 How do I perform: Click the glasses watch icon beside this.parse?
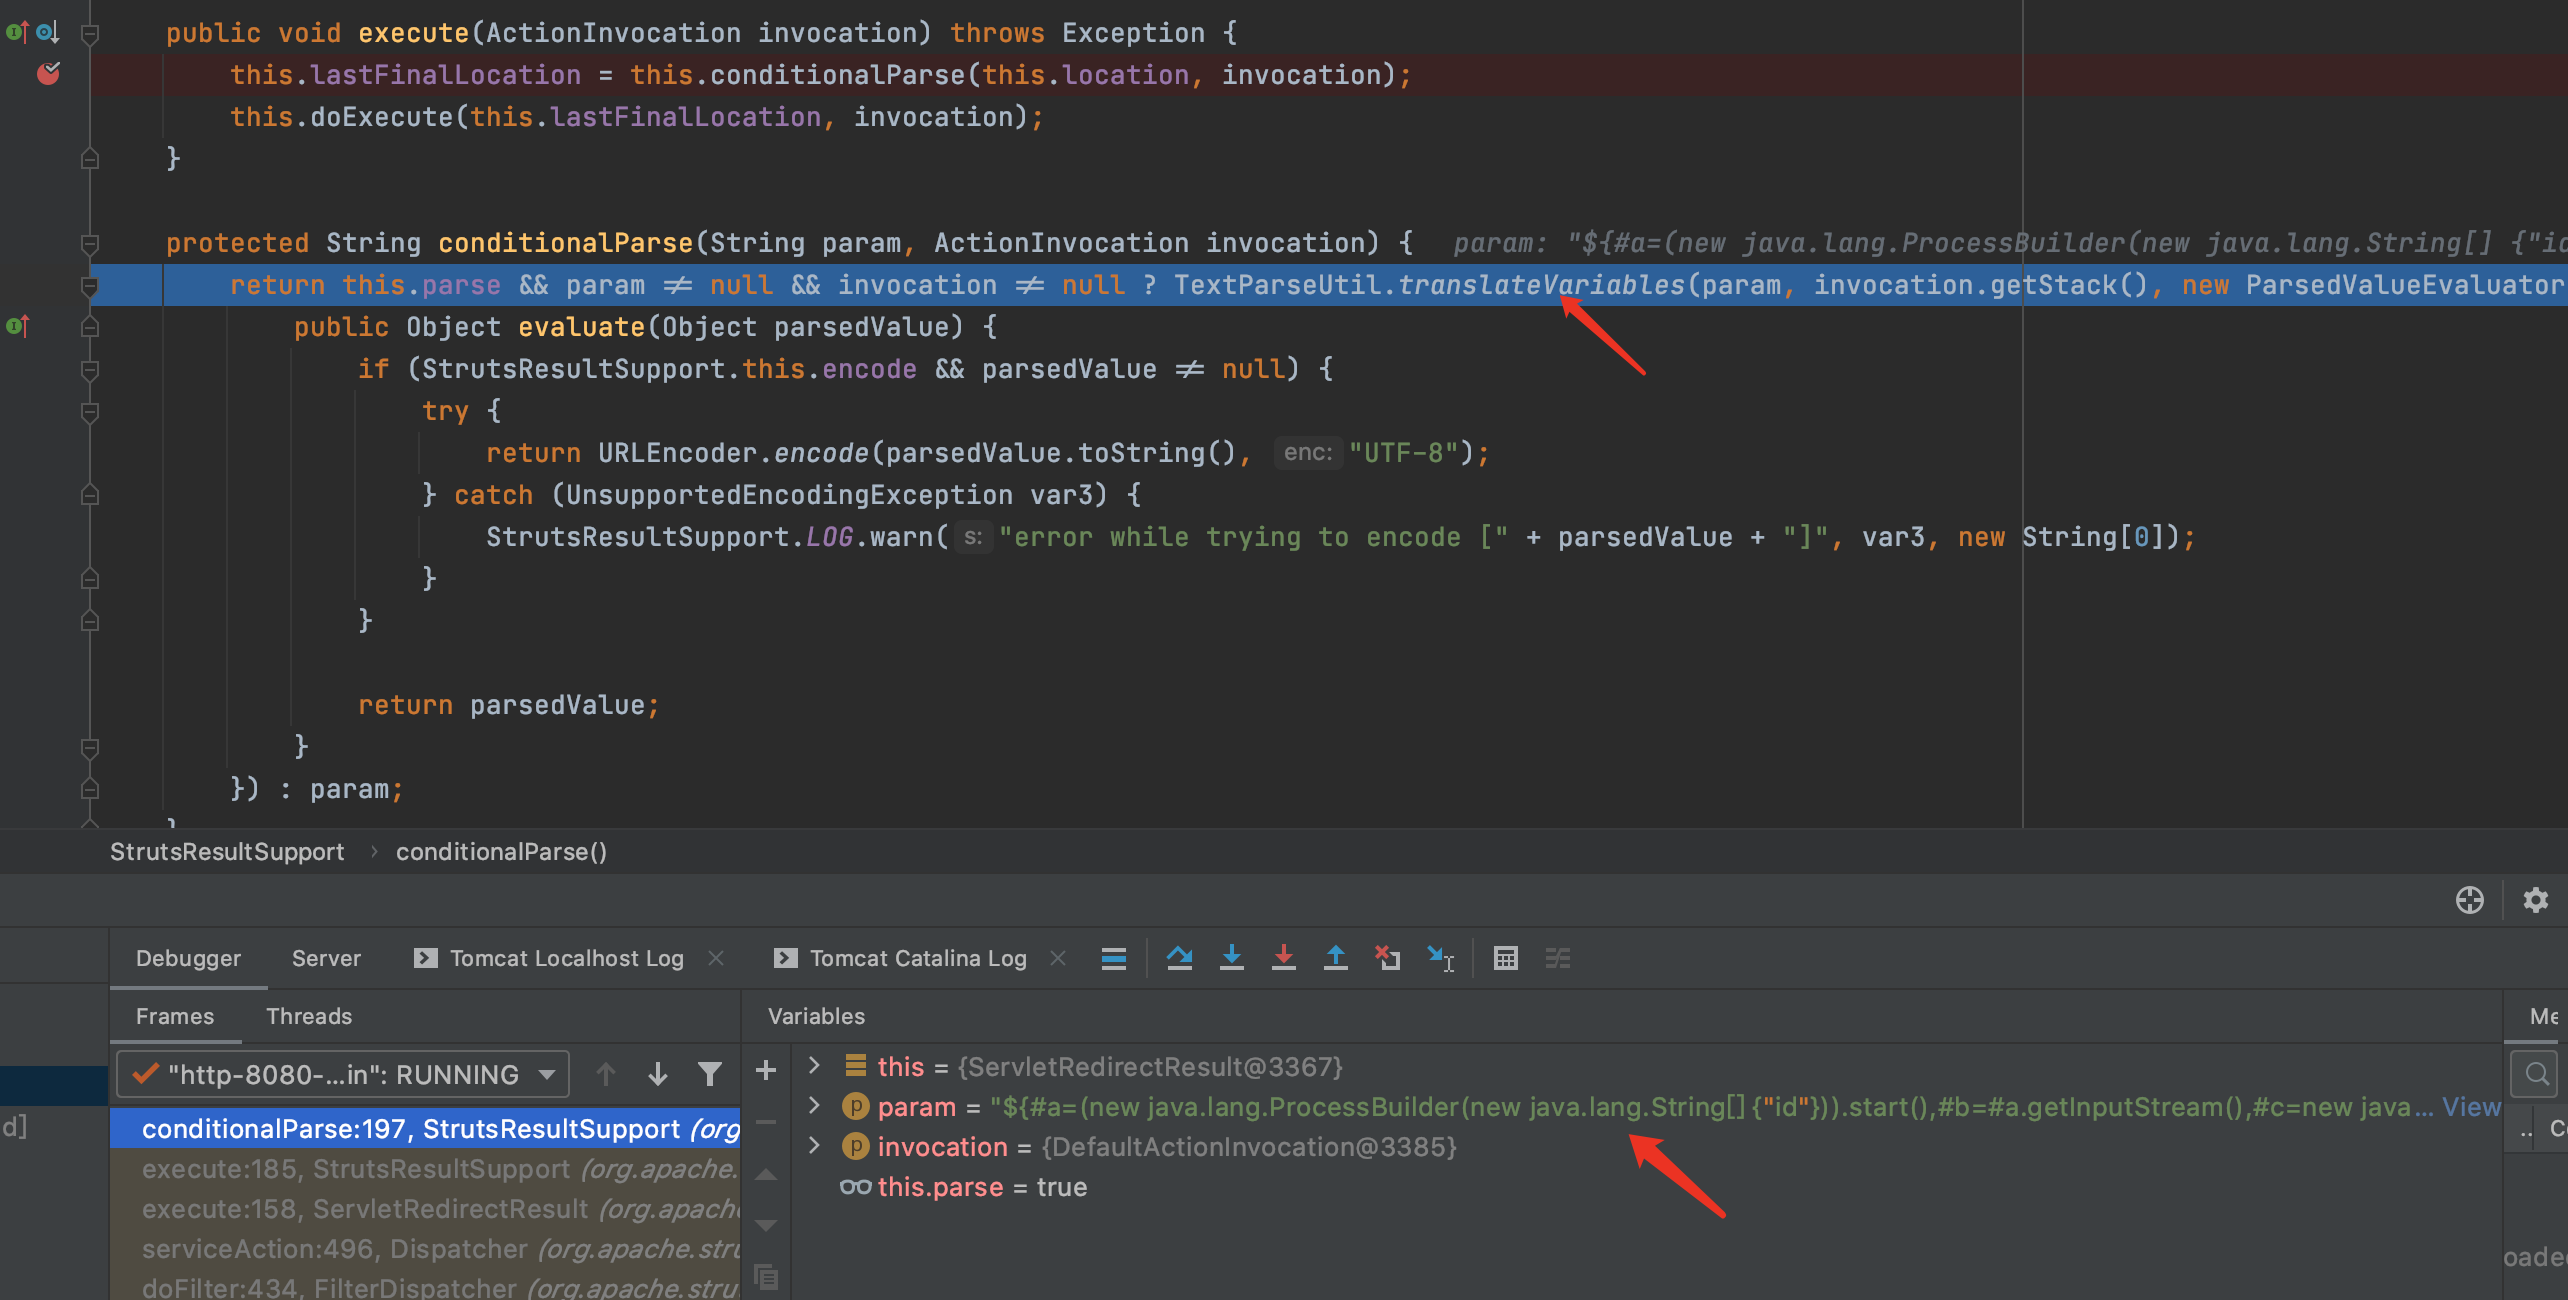(x=855, y=1187)
